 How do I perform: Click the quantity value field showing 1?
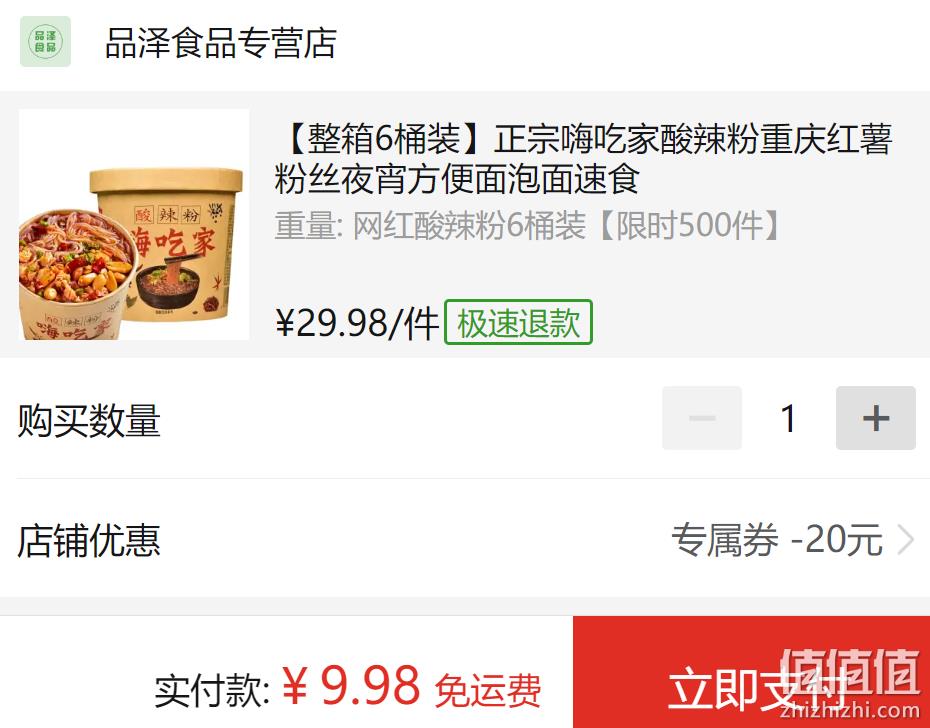coord(788,418)
